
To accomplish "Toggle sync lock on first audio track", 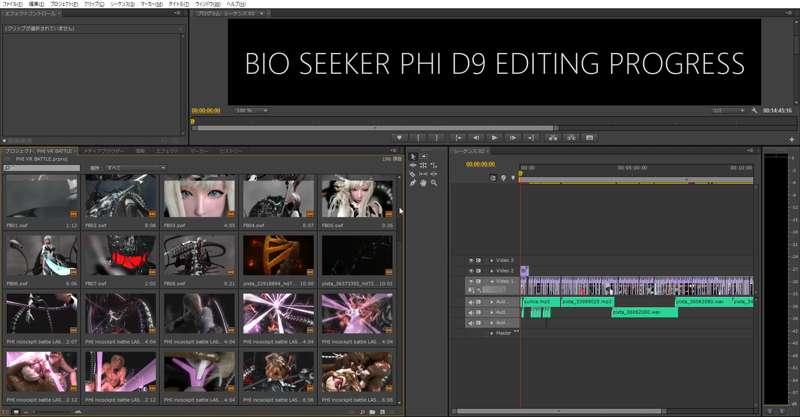I will pyautogui.click(x=479, y=302).
